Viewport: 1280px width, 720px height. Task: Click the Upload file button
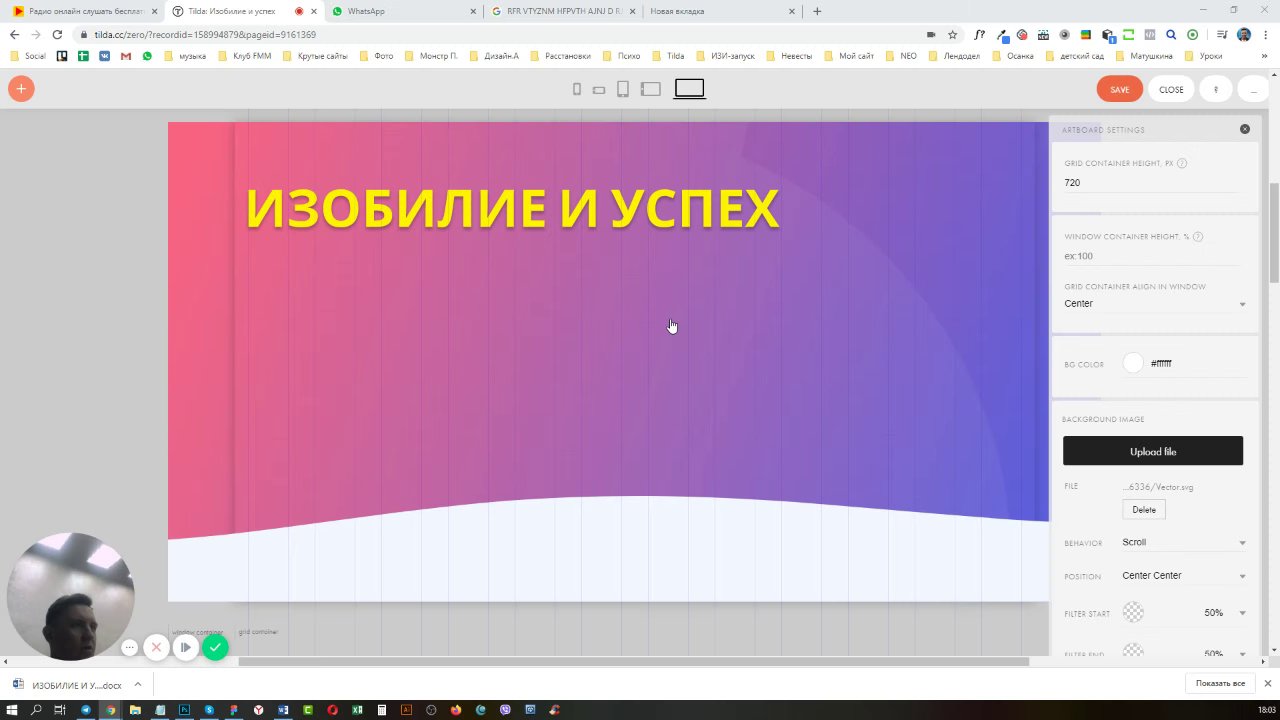pos(1153,451)
